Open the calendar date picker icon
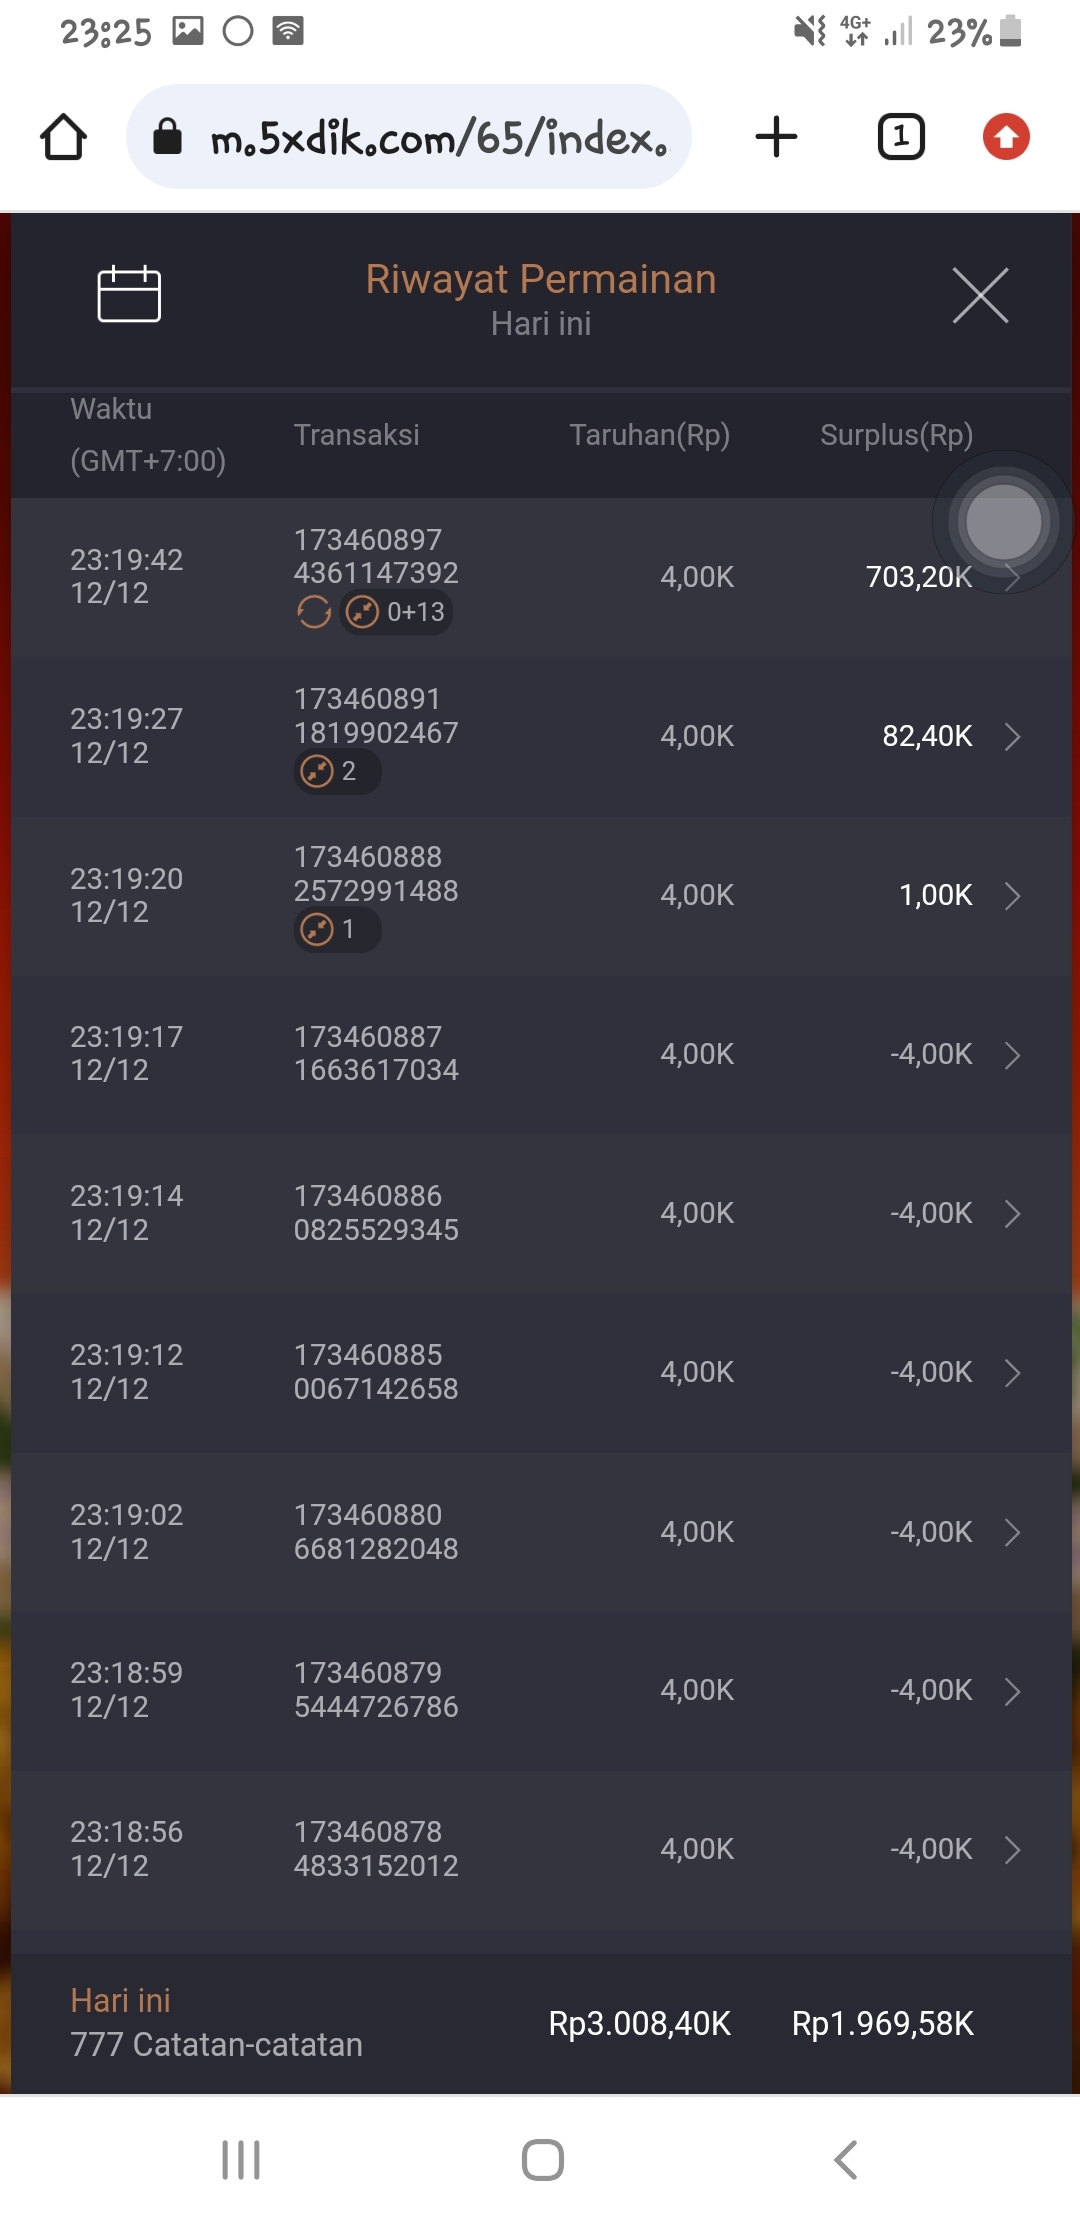 click(129, 294)
